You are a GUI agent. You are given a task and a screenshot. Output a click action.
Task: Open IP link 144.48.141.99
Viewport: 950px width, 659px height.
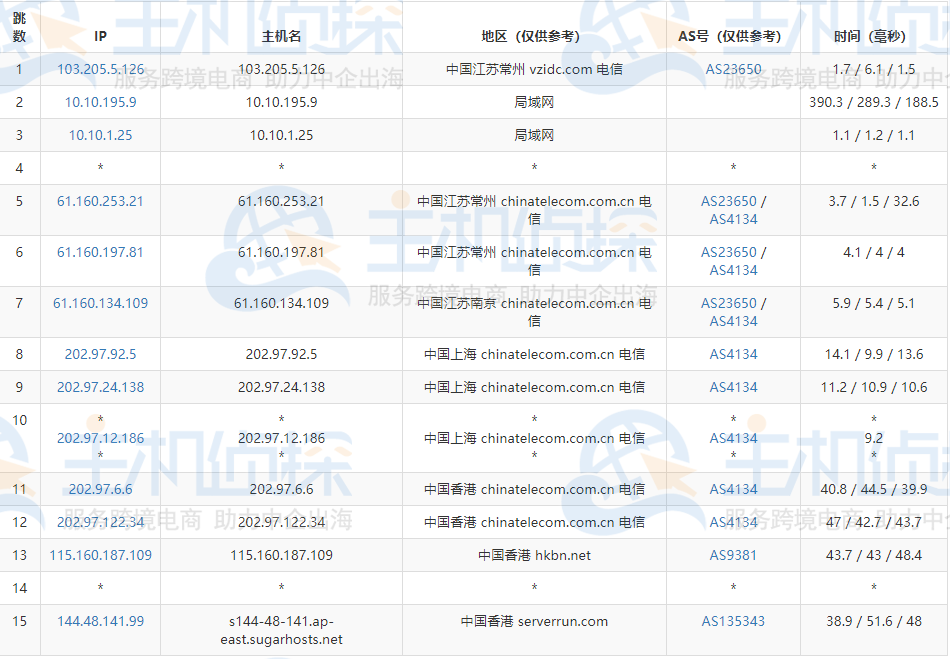pyautogui.click(x=101, y=621)
